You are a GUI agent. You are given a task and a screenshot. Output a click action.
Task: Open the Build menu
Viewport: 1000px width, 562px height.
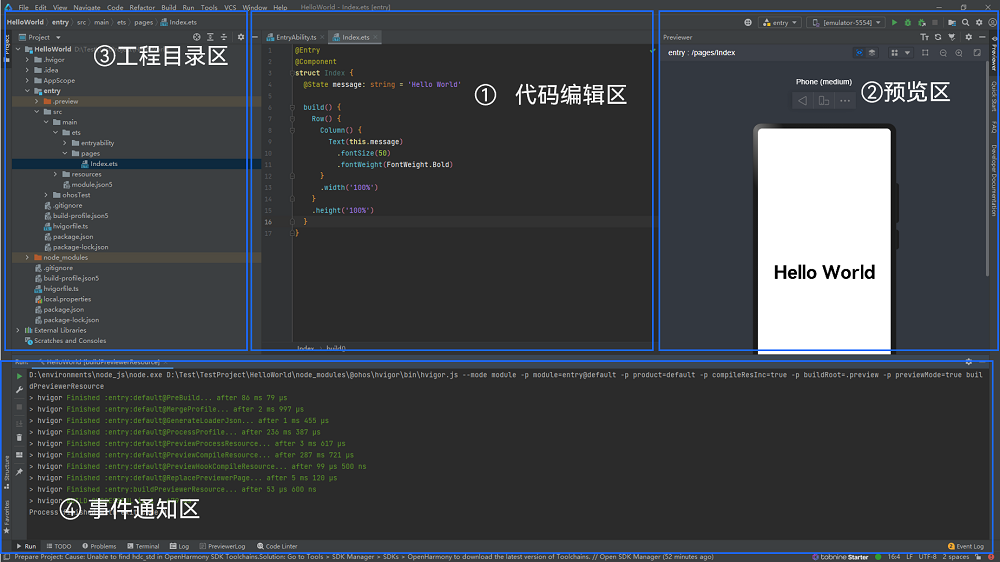pyautogui.click(x=168, y=8)
